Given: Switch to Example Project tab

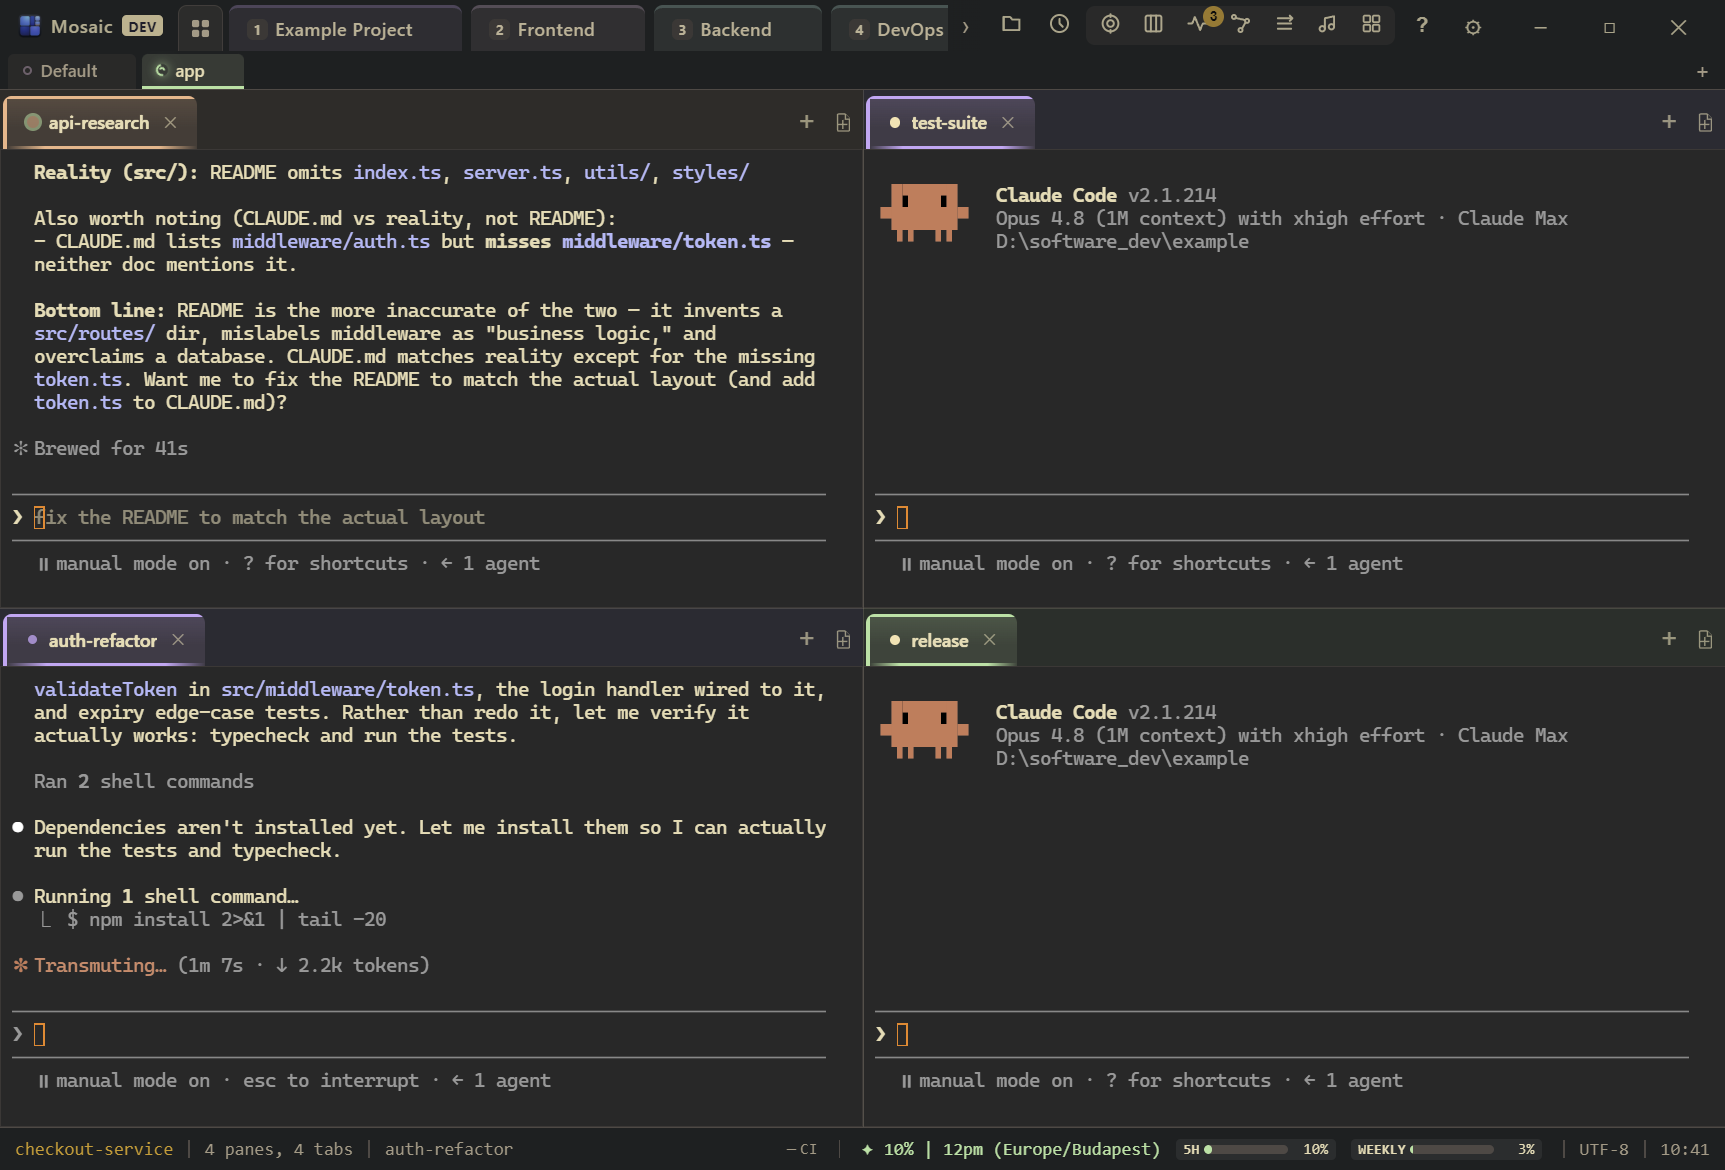Looking at the screenshot, I should point(345,30).
